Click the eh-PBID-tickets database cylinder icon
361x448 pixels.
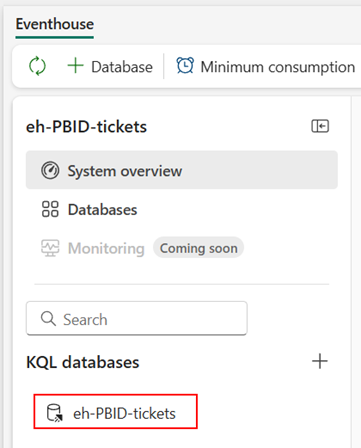point(55,413)
